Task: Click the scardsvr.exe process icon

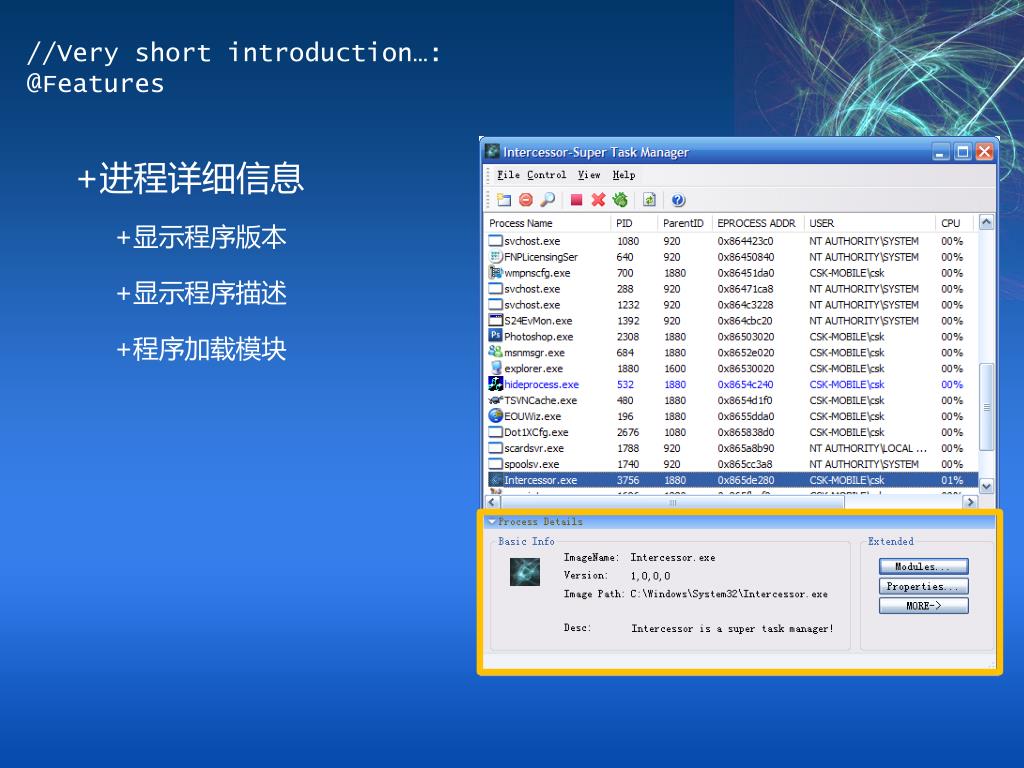Action: (496, 447)
